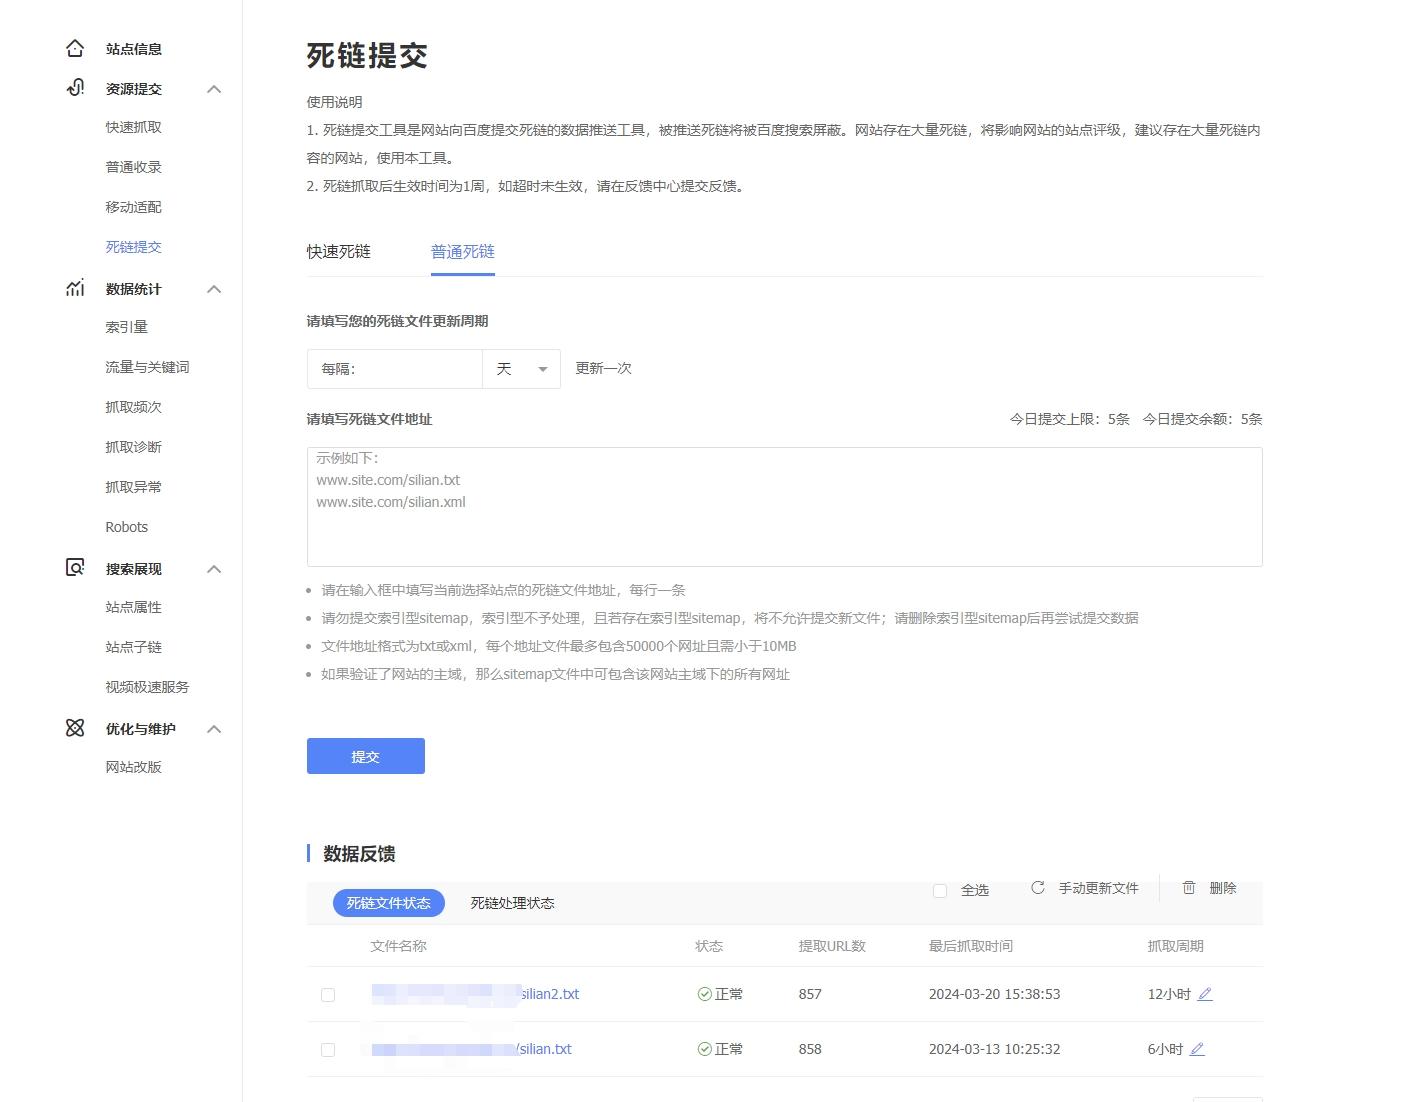Collapse the 搜索展现 menu chevron
Viewport: 1417px width, 1102px height.
[x=214, y=569]
